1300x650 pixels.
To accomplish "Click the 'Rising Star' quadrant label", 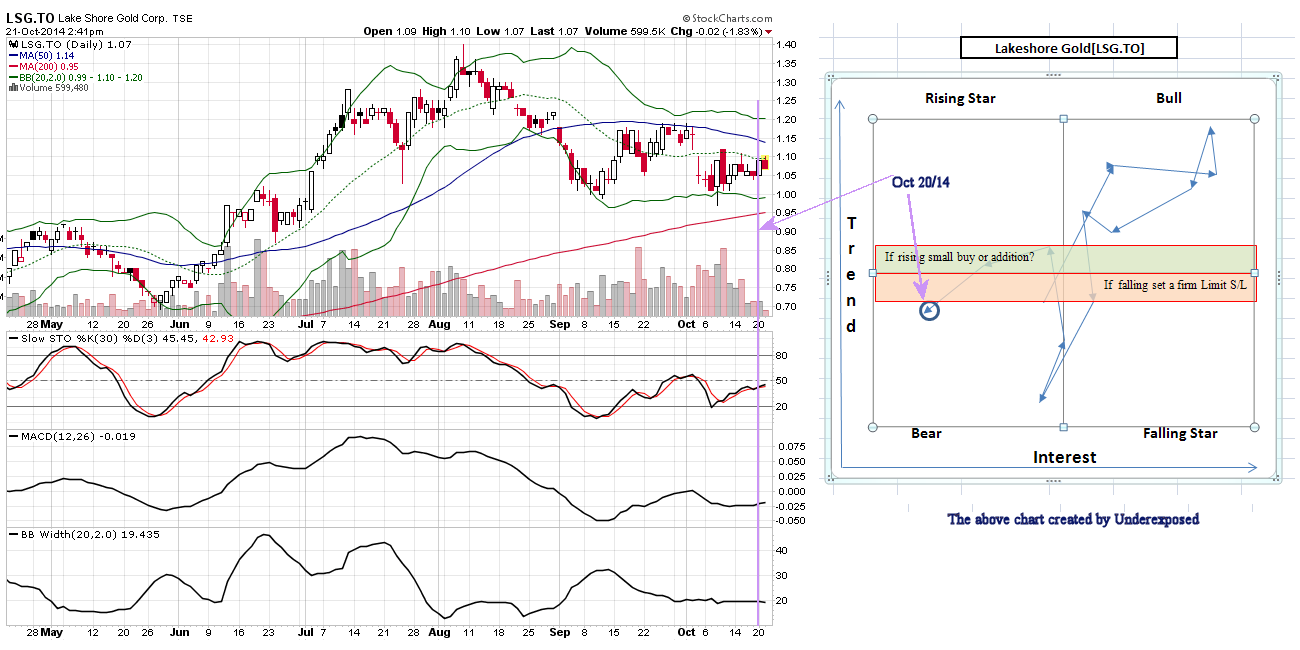I will pos(960,98).
